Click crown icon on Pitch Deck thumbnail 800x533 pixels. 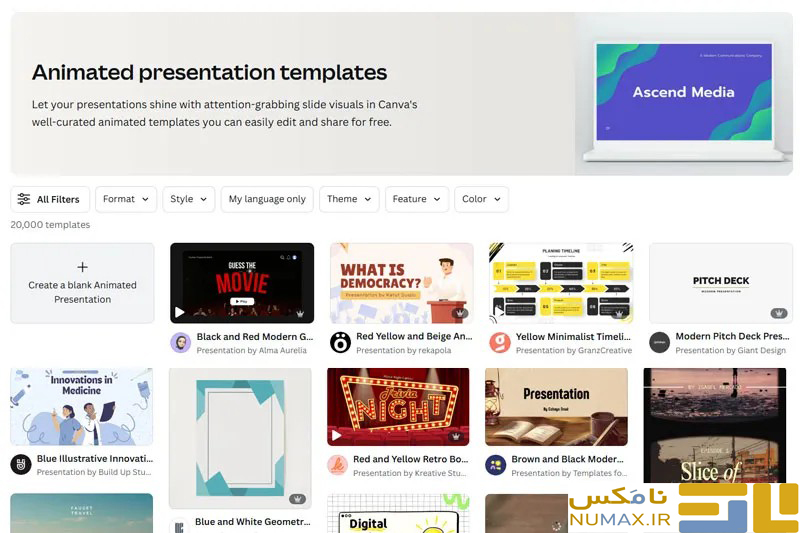point(778,313)
